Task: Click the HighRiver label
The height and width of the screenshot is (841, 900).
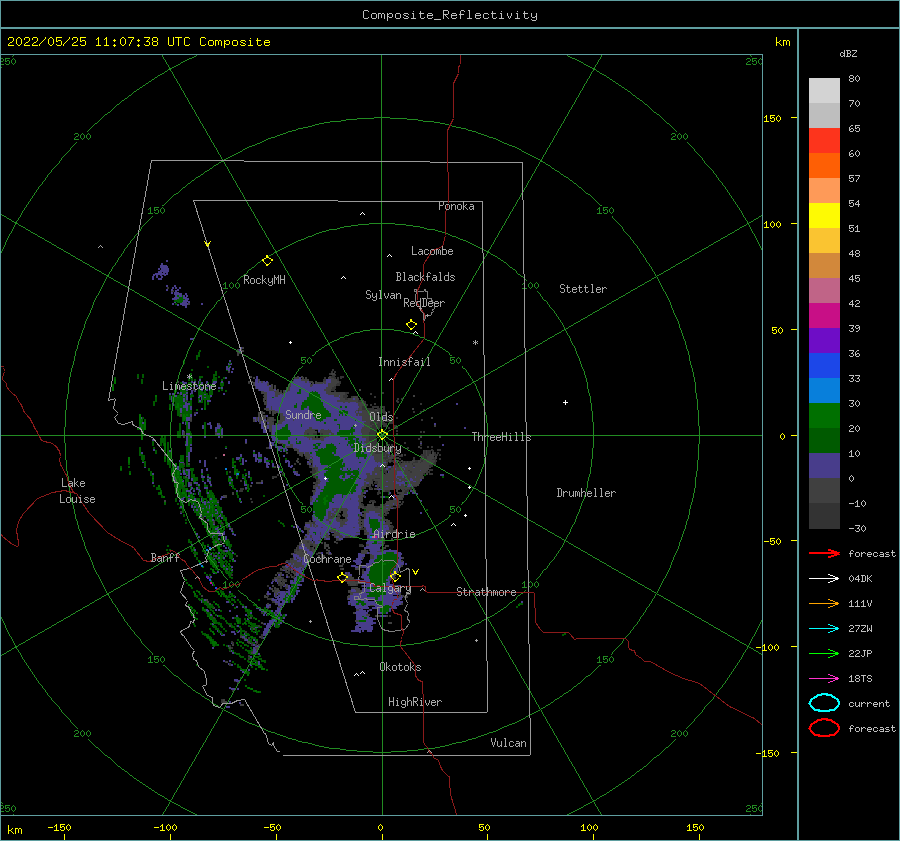Action: tap(415, 702)
